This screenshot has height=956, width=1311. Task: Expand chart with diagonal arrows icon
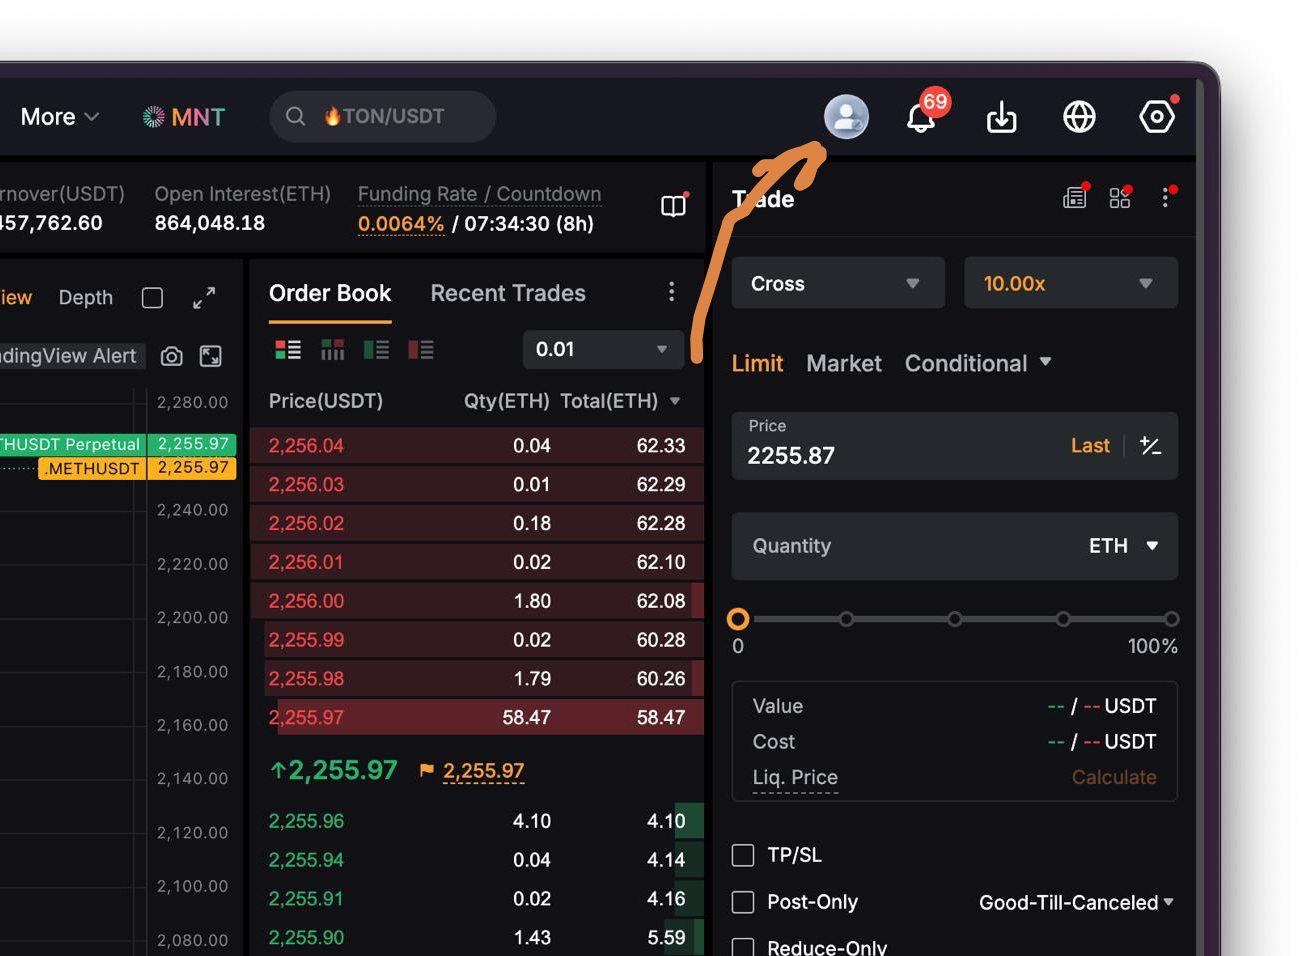click(204, 298)
